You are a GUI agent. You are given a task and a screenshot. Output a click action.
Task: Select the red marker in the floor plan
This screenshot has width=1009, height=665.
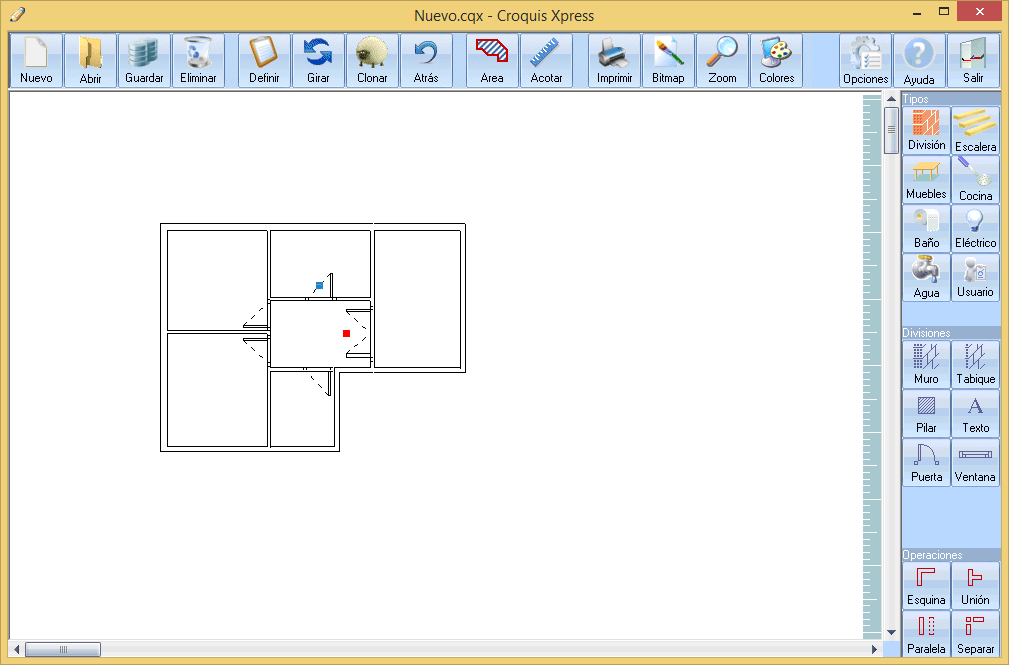(346, 333)
